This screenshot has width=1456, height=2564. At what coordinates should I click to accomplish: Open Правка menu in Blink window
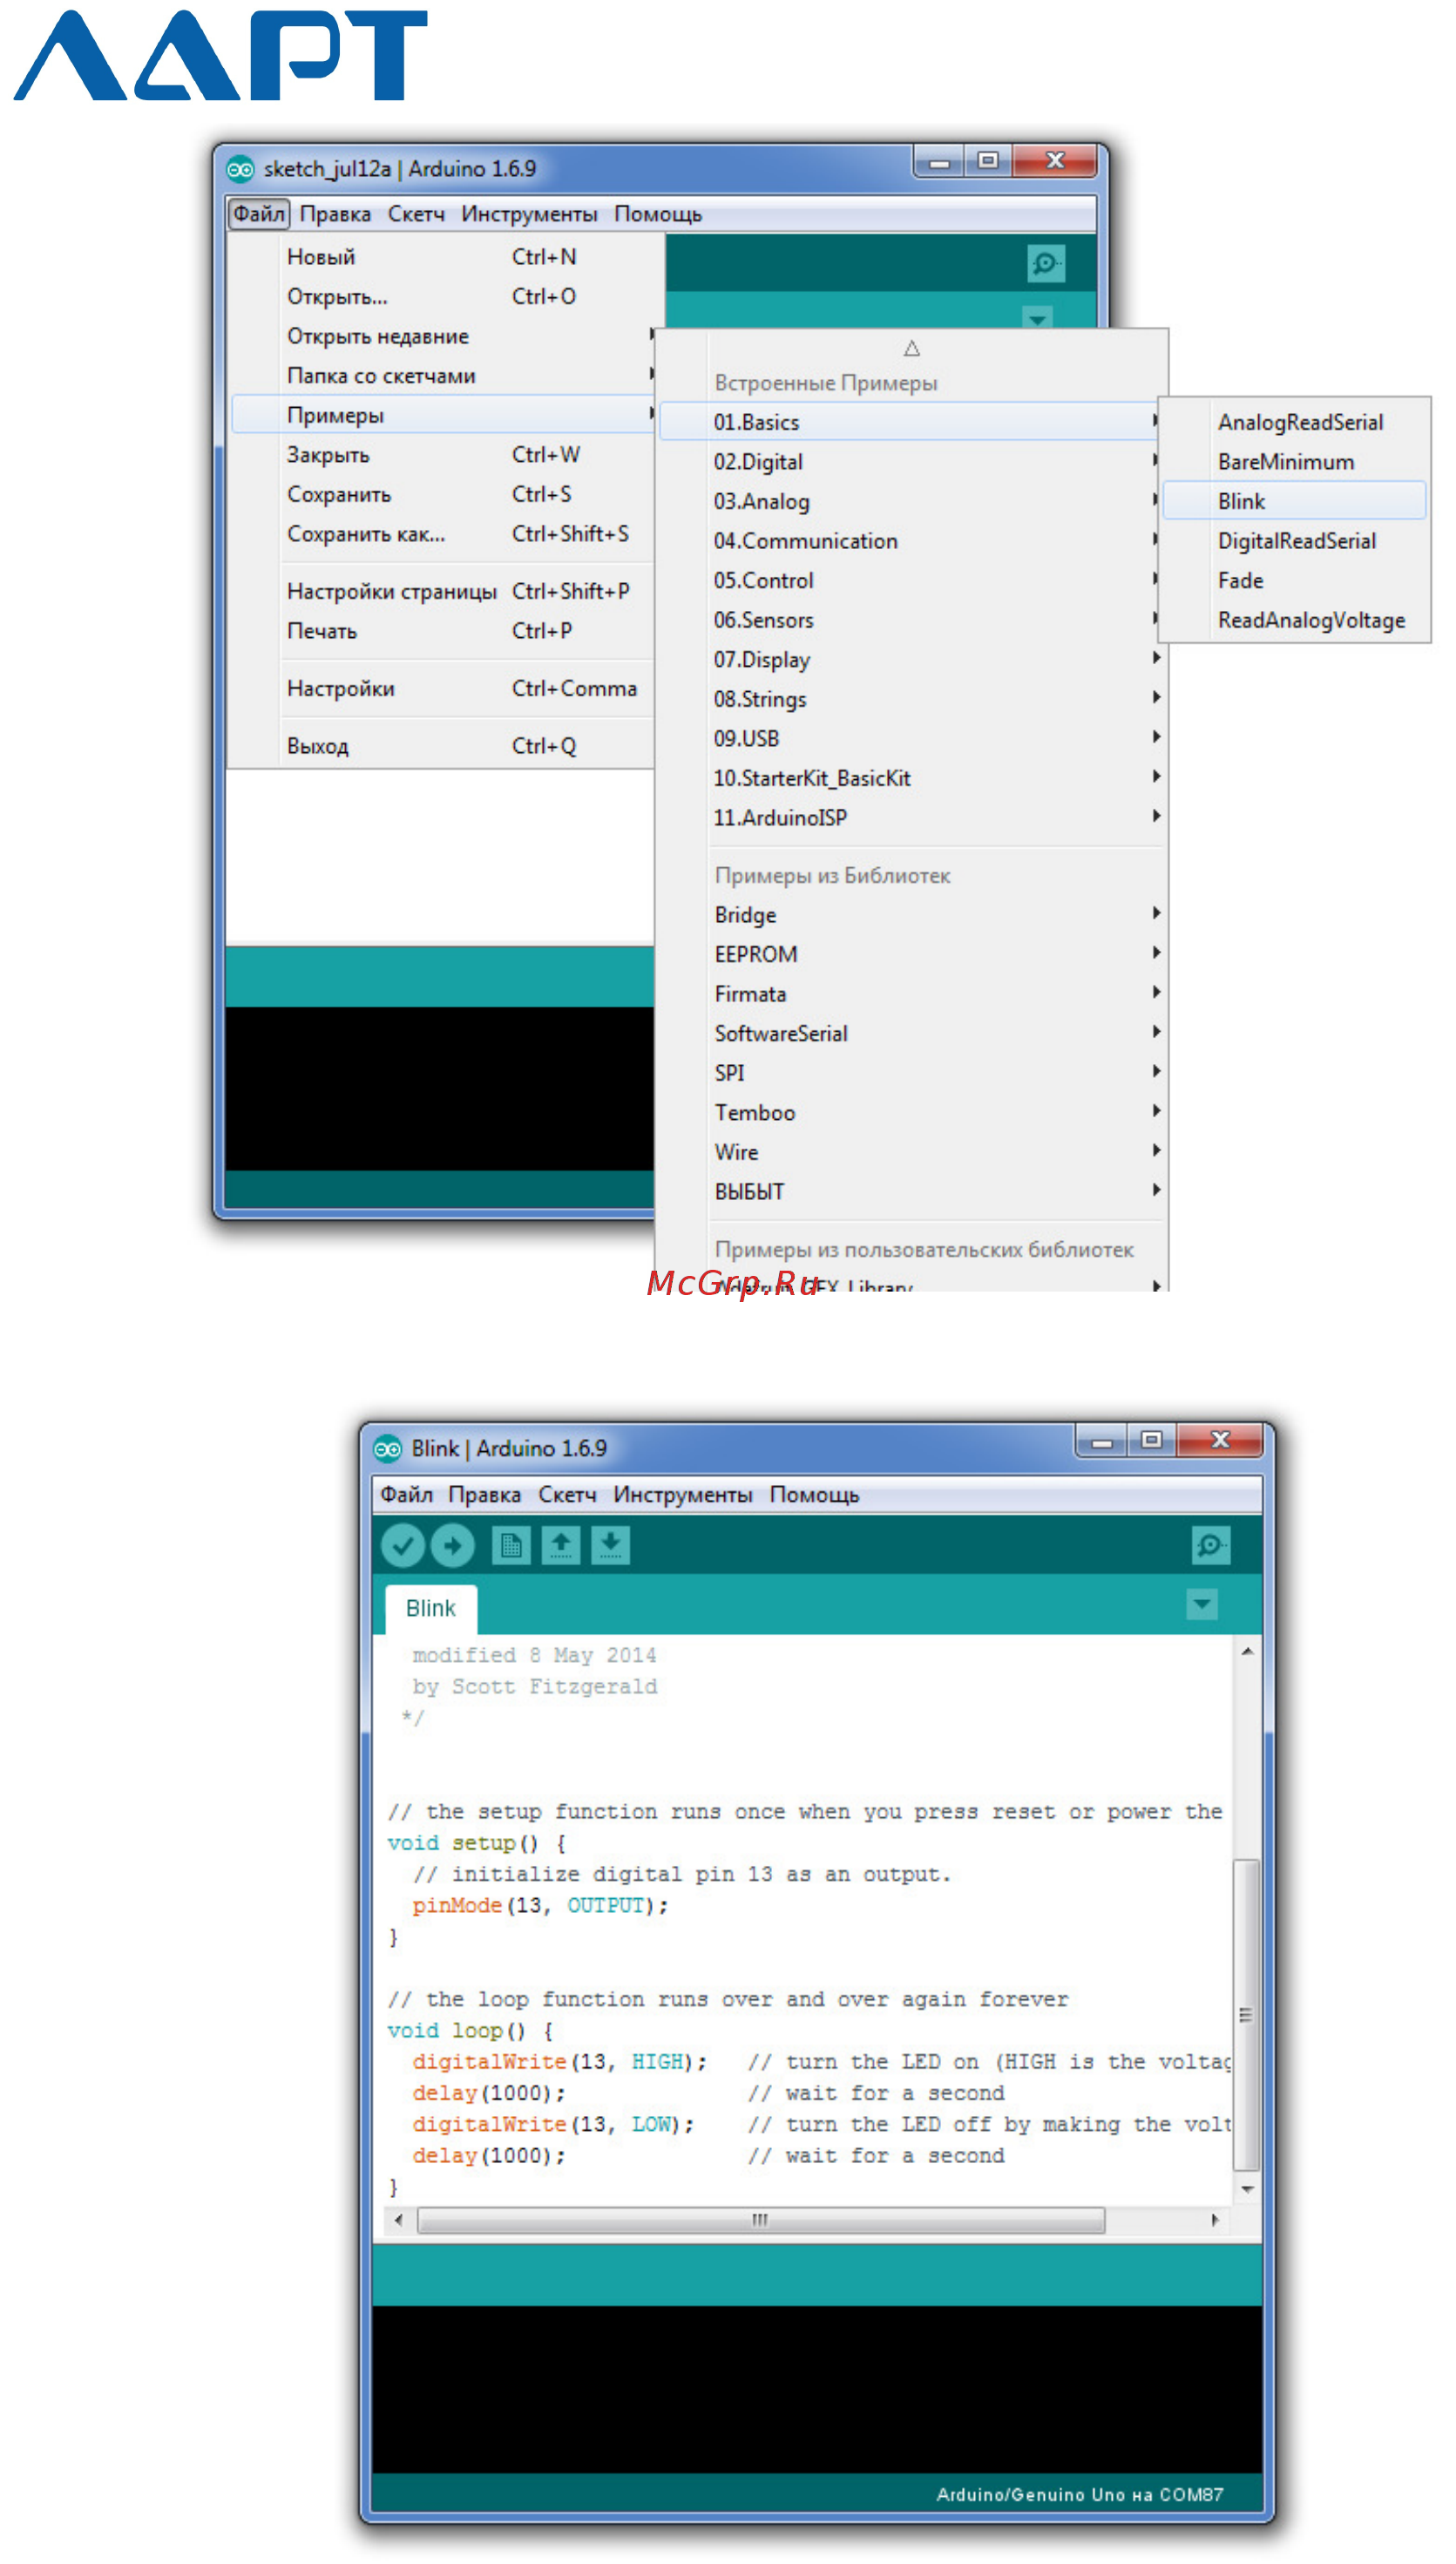(x=484, y=1495)
